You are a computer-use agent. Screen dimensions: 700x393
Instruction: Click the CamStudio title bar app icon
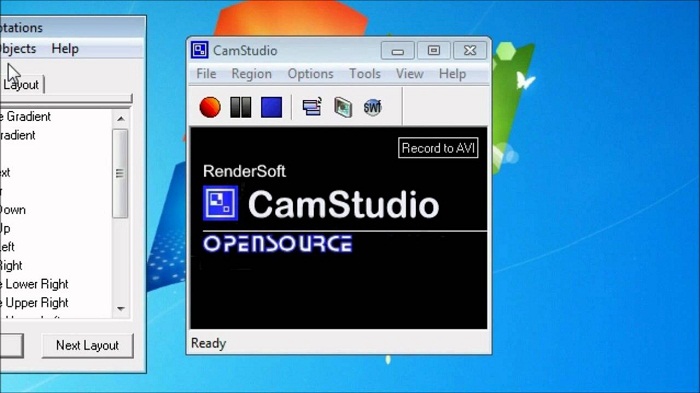pyautogui.click(x=200, y=50)
